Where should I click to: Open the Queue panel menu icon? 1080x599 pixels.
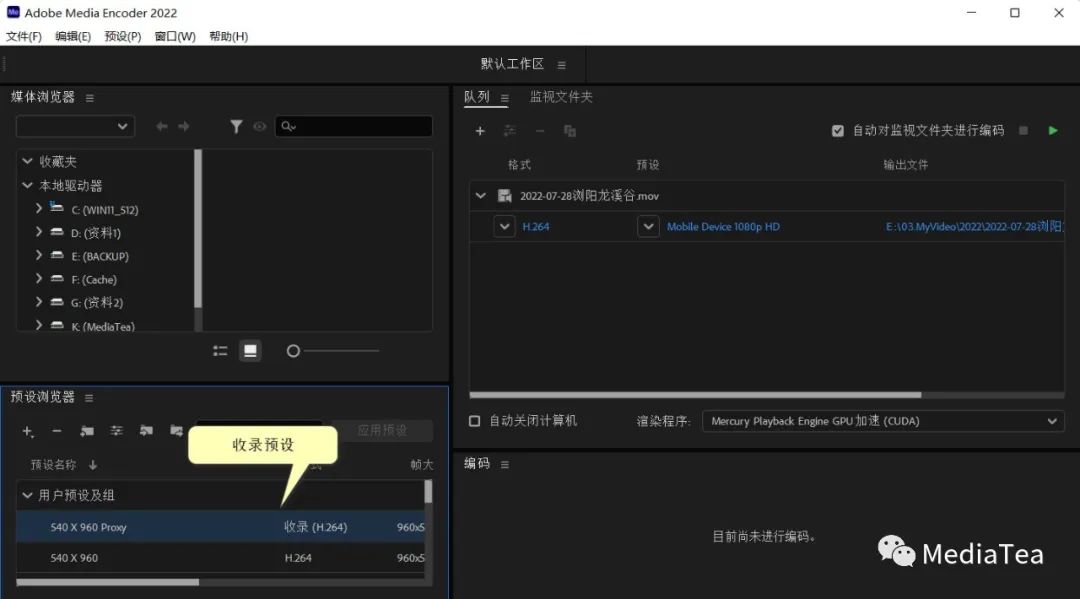[x=504, y=98]
